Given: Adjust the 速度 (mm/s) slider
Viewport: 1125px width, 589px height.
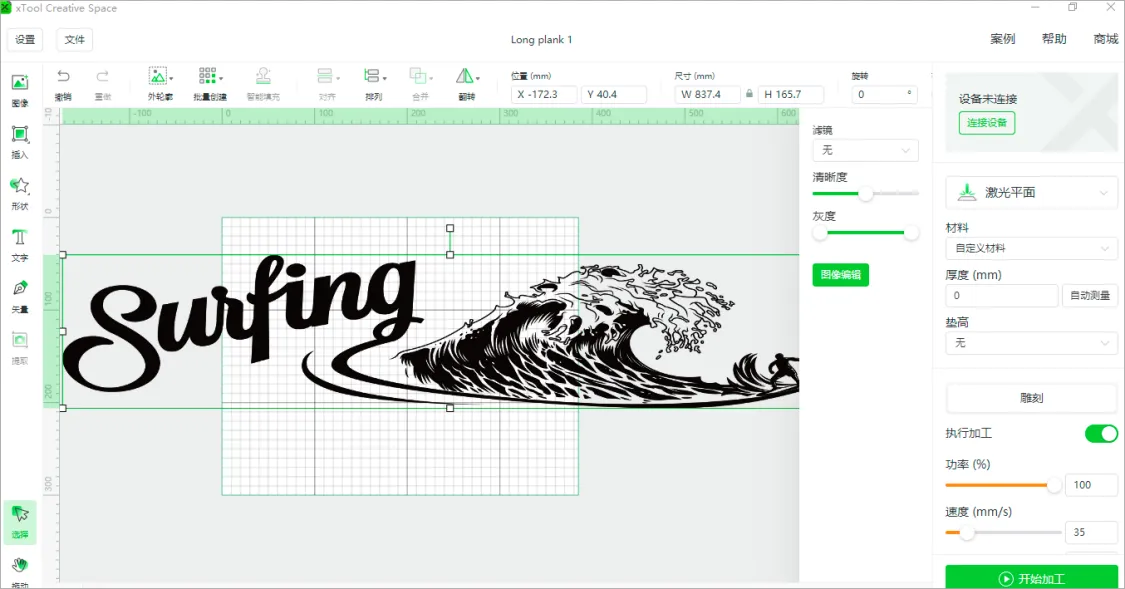Looking at the screenshot, I should [x=966, y=532].
